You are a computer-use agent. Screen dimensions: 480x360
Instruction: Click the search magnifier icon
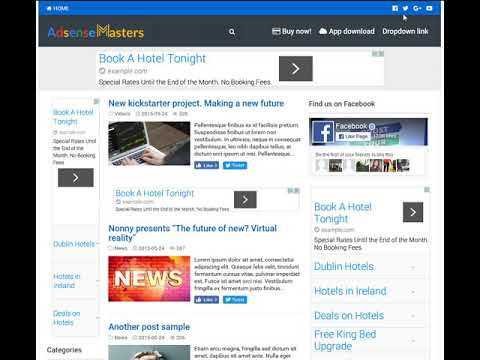(x=232, y=32)
